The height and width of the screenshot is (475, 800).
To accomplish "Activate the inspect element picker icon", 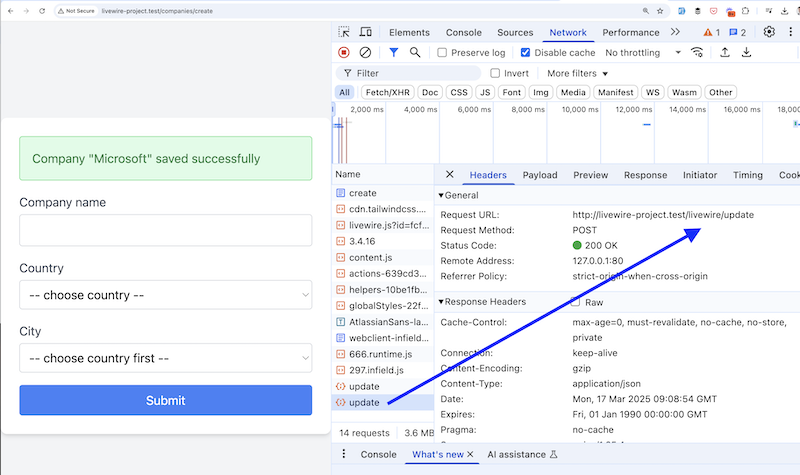I will coord(344,32).
